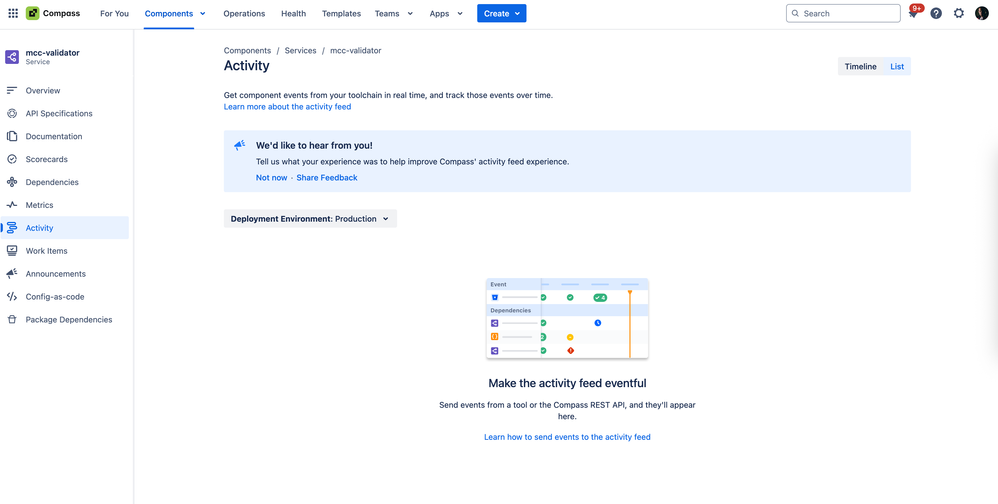The image size is (998, 504).
Task: Click the Search input field
Action: pos(849,14)
